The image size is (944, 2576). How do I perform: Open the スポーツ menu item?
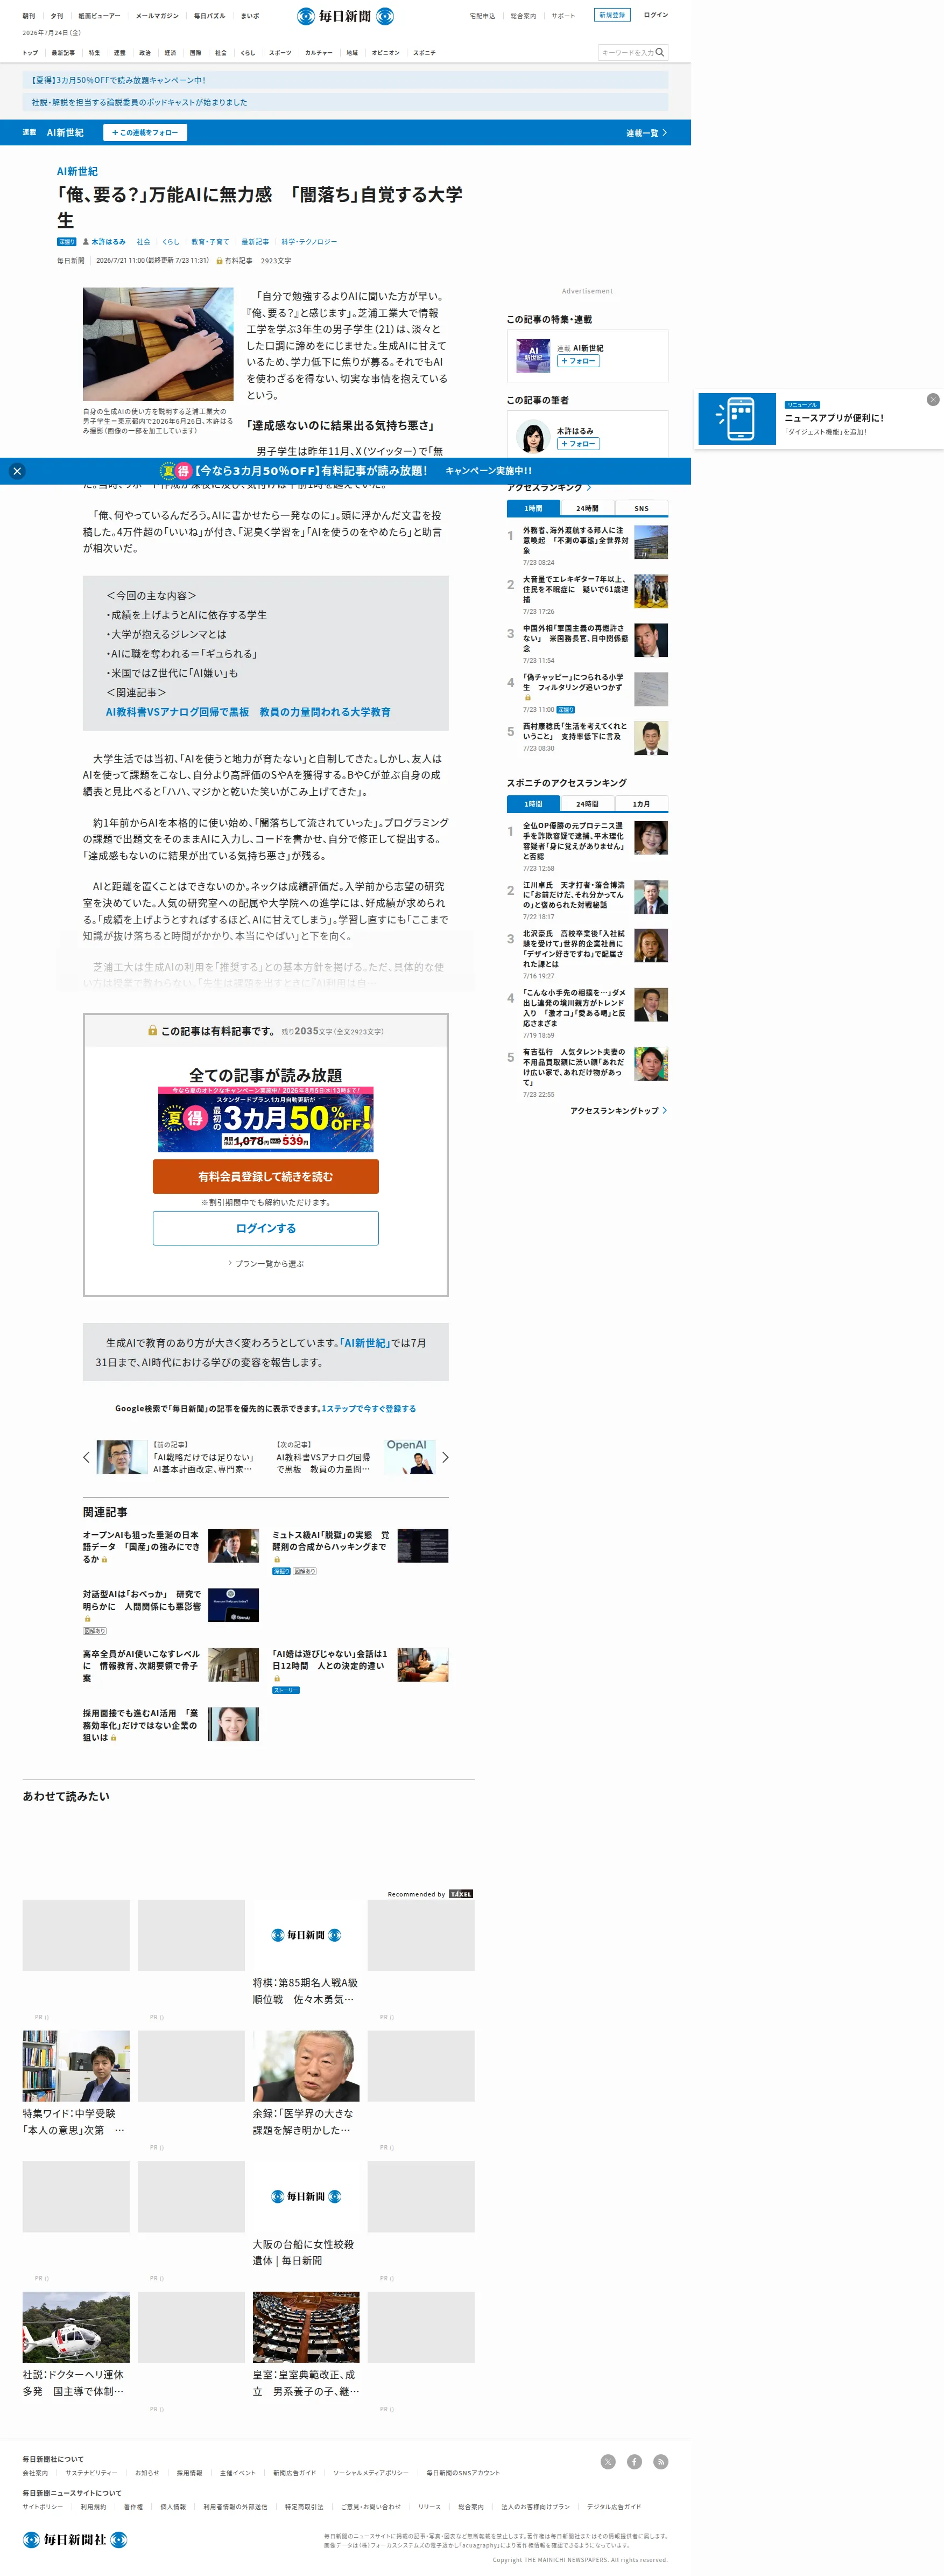pyautogui.click(x=280, y=53)
